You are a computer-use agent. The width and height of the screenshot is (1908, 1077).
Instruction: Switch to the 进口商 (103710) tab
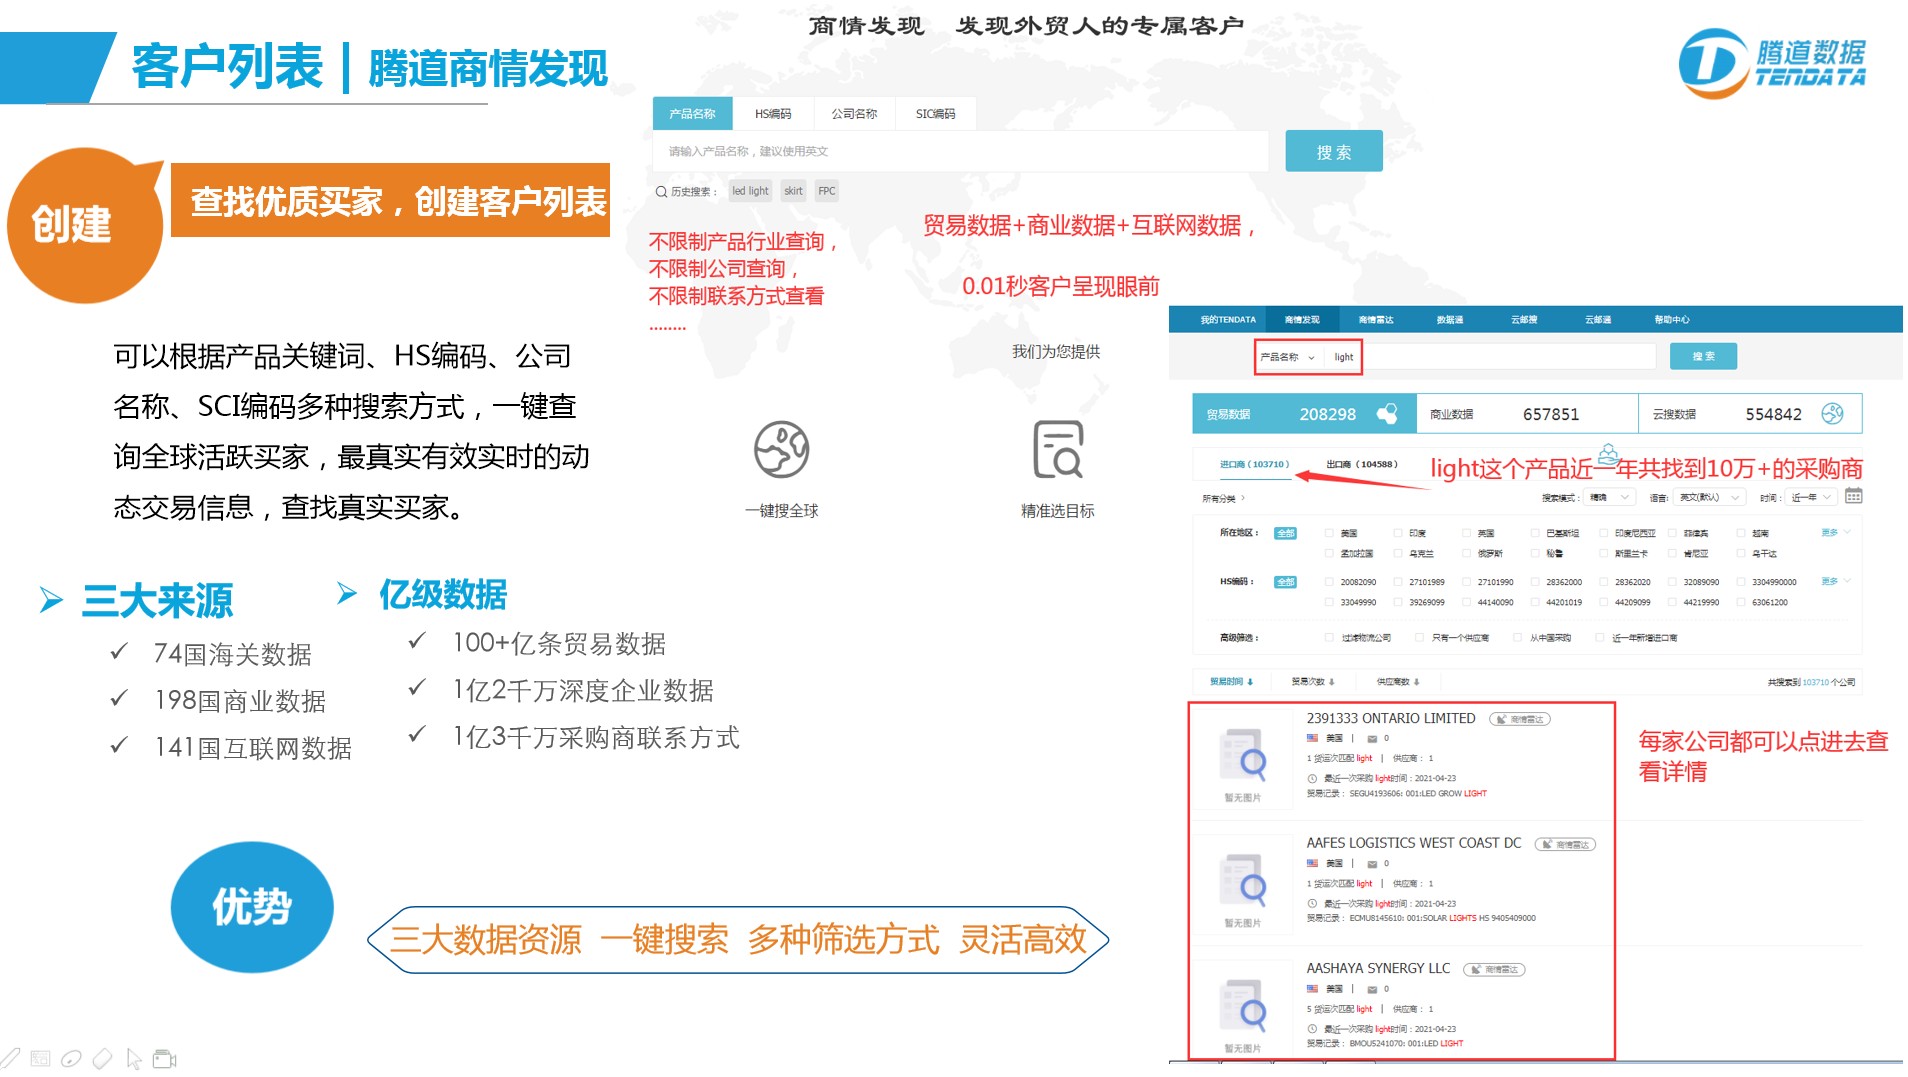click(1254, 464)
